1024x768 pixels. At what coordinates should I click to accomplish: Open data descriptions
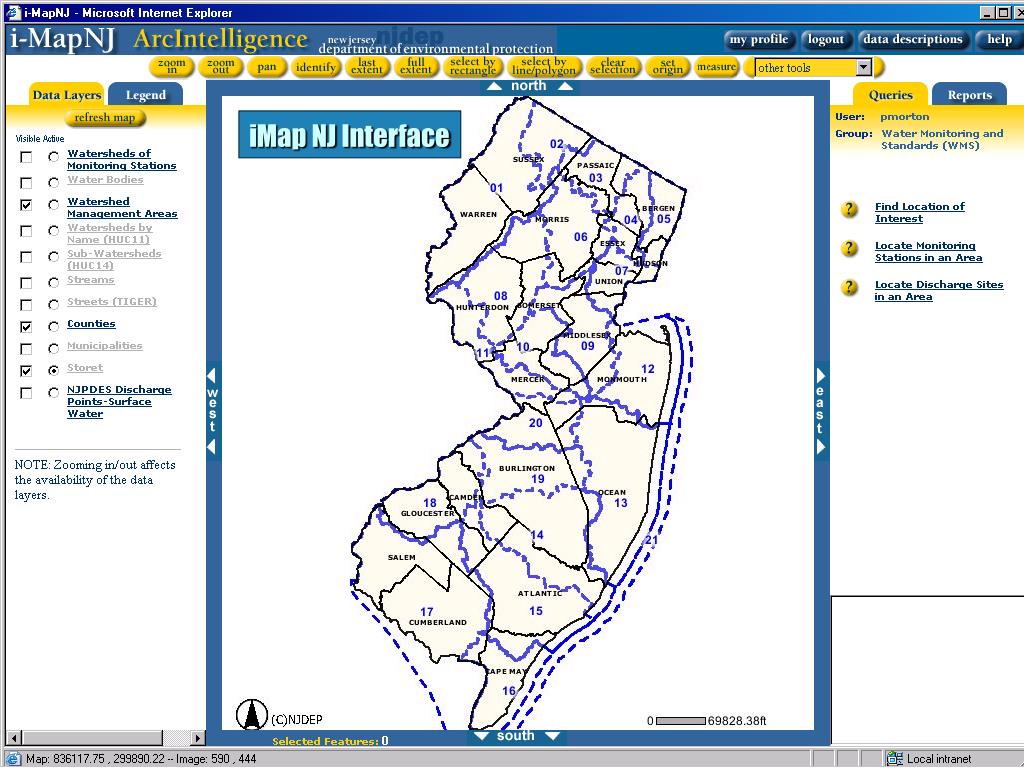912,39
